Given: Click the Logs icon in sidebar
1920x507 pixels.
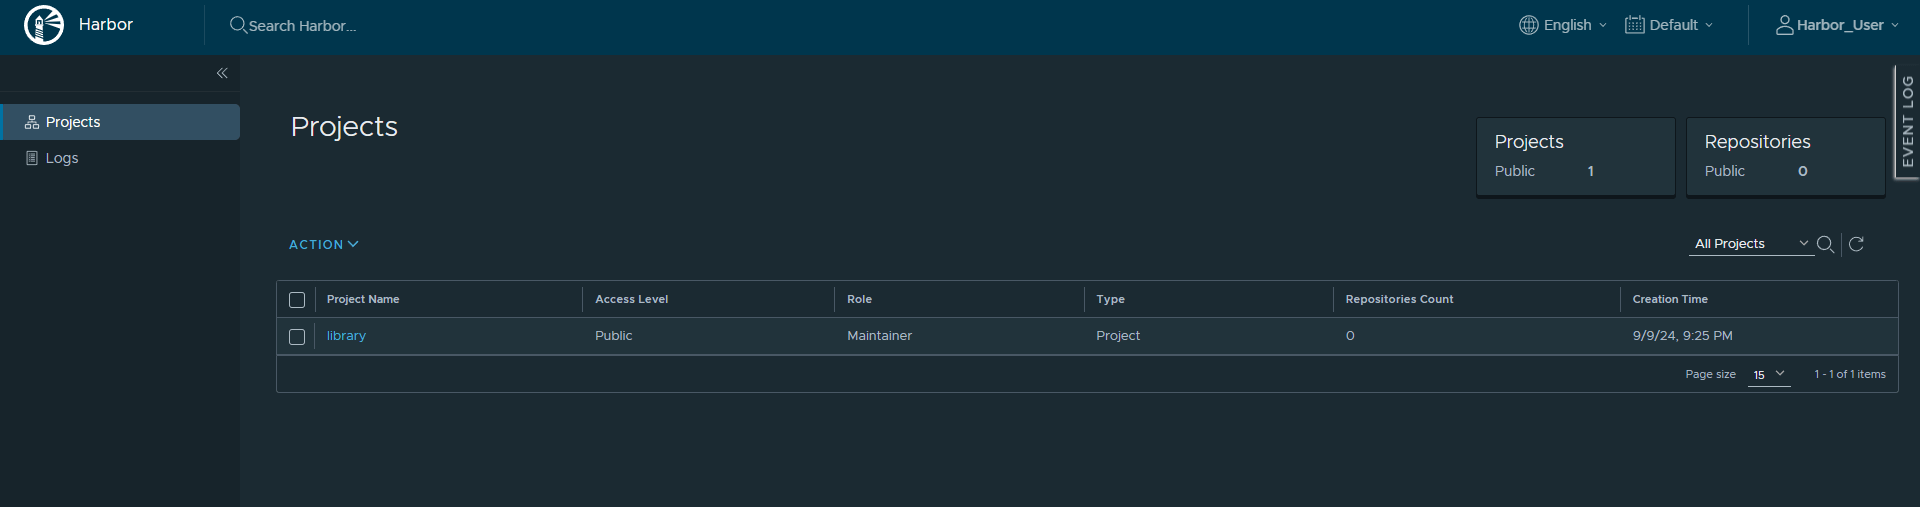Looking at the screenshot, I should point(32,158).
